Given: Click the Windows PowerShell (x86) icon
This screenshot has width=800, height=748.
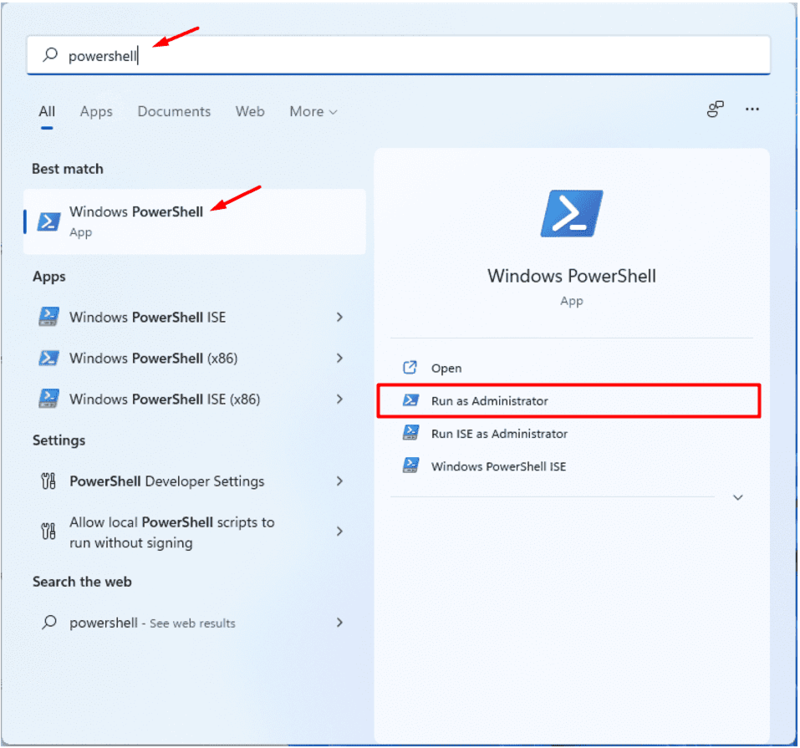Looking at the screenshot, I should coord(48,358).
